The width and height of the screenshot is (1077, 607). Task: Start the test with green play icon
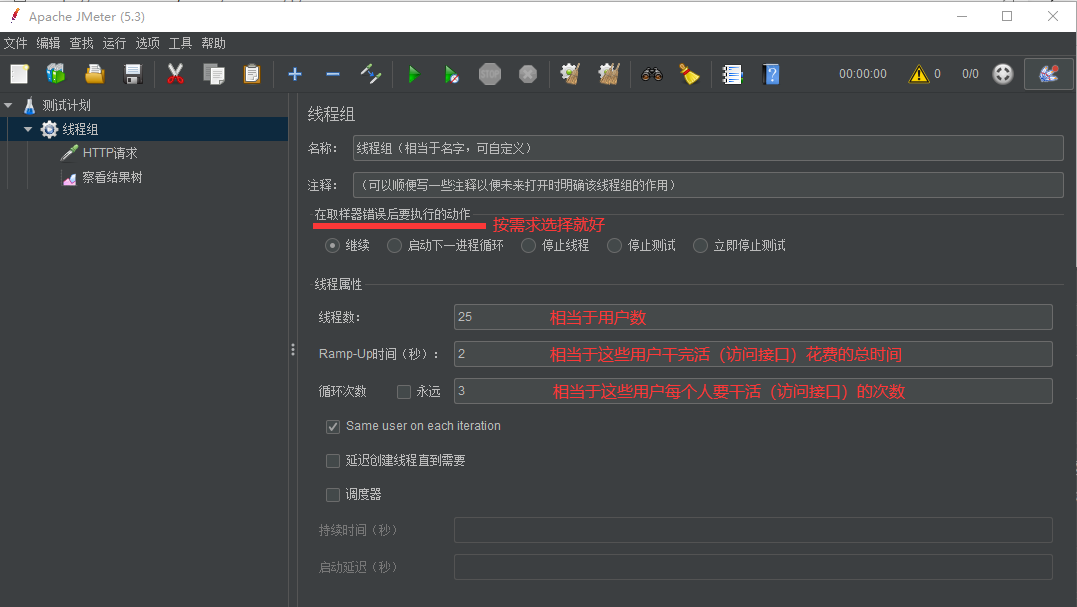point(413,74)
